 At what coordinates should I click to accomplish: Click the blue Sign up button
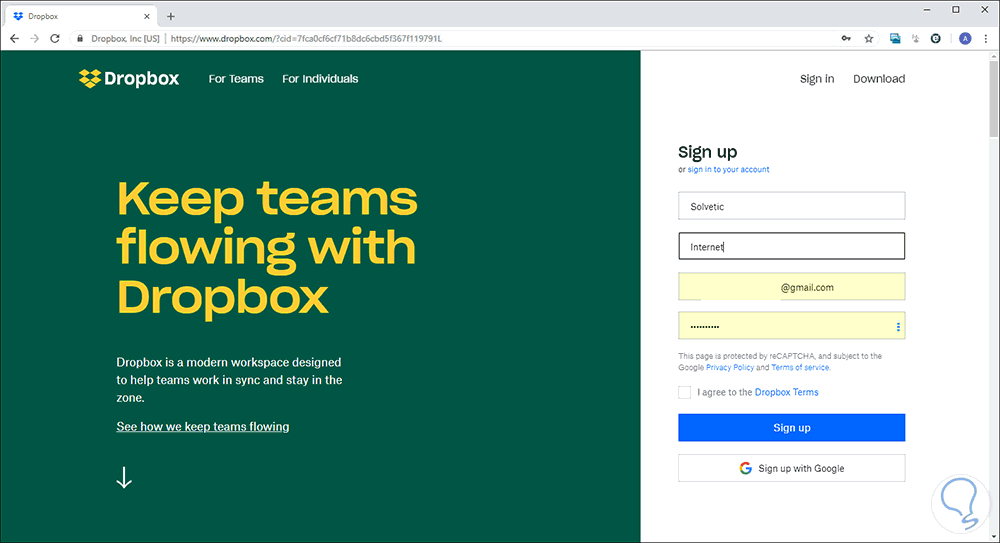[x=791, y=428]
